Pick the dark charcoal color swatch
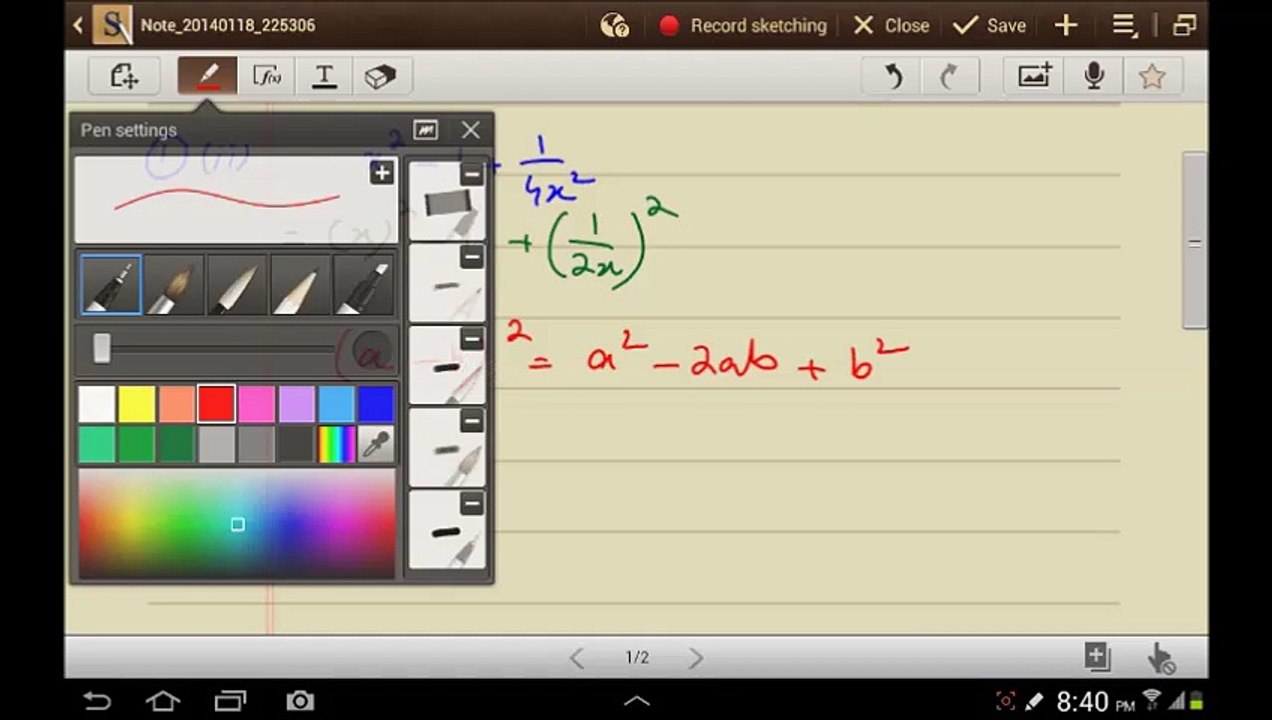Screen dimensions: 1272x720 (296, 444)
